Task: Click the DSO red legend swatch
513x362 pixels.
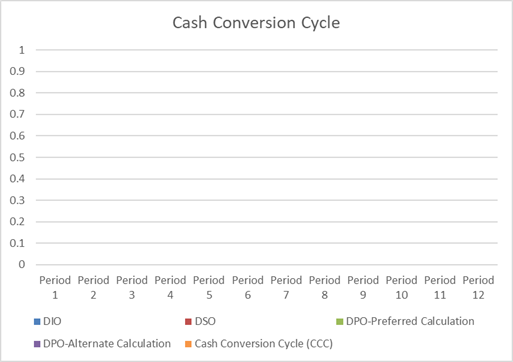Action: pos(188,322)
